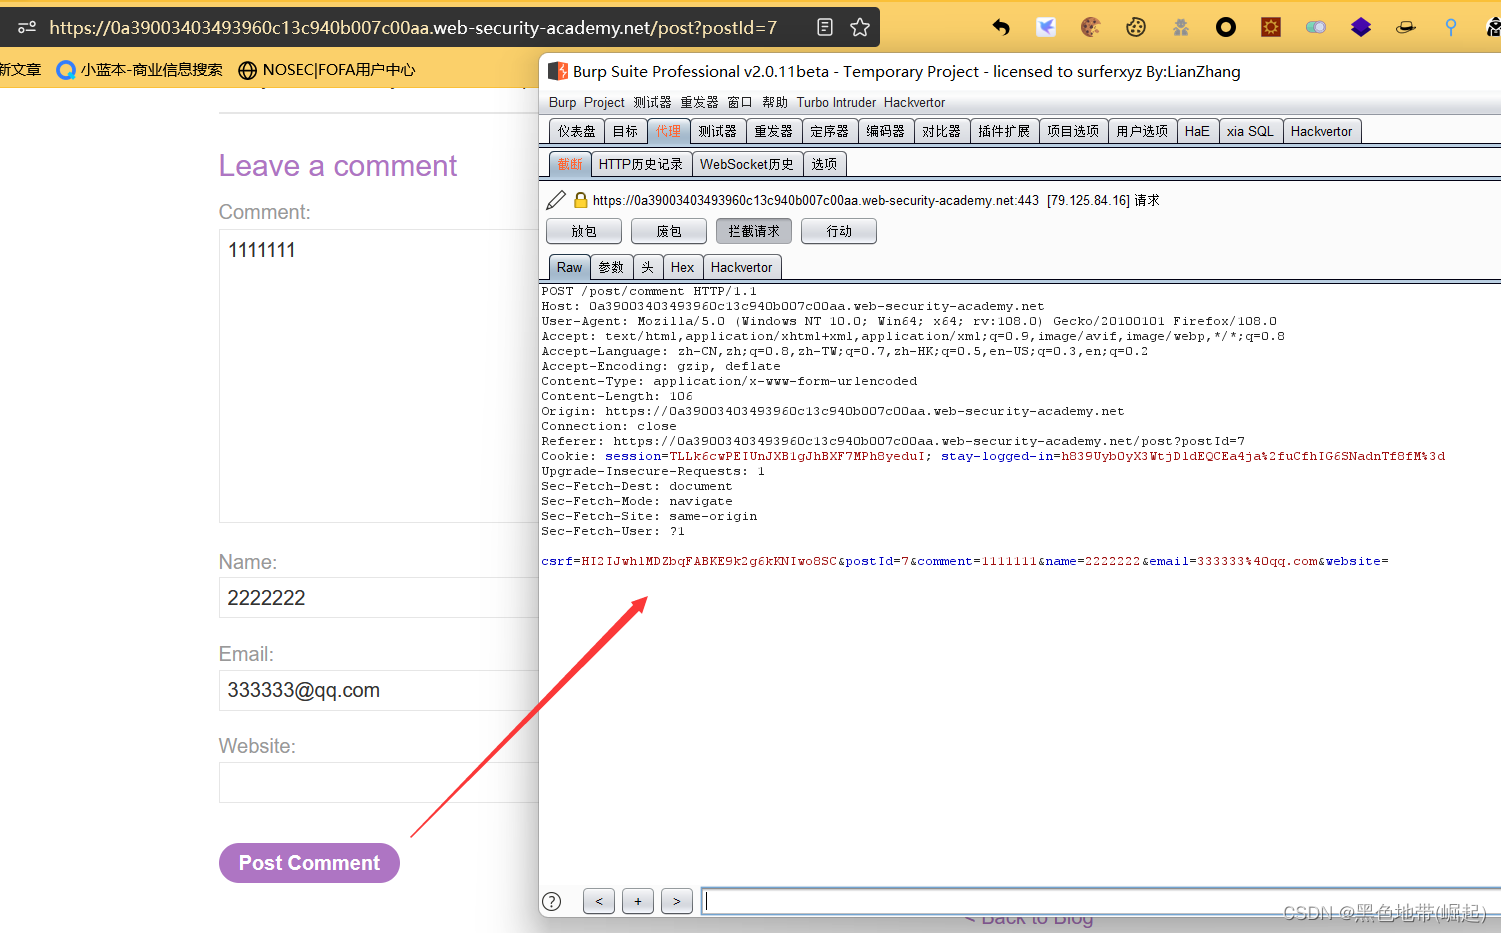Click the Email input field
The image size is (1501, 933).
coord(379,690)
